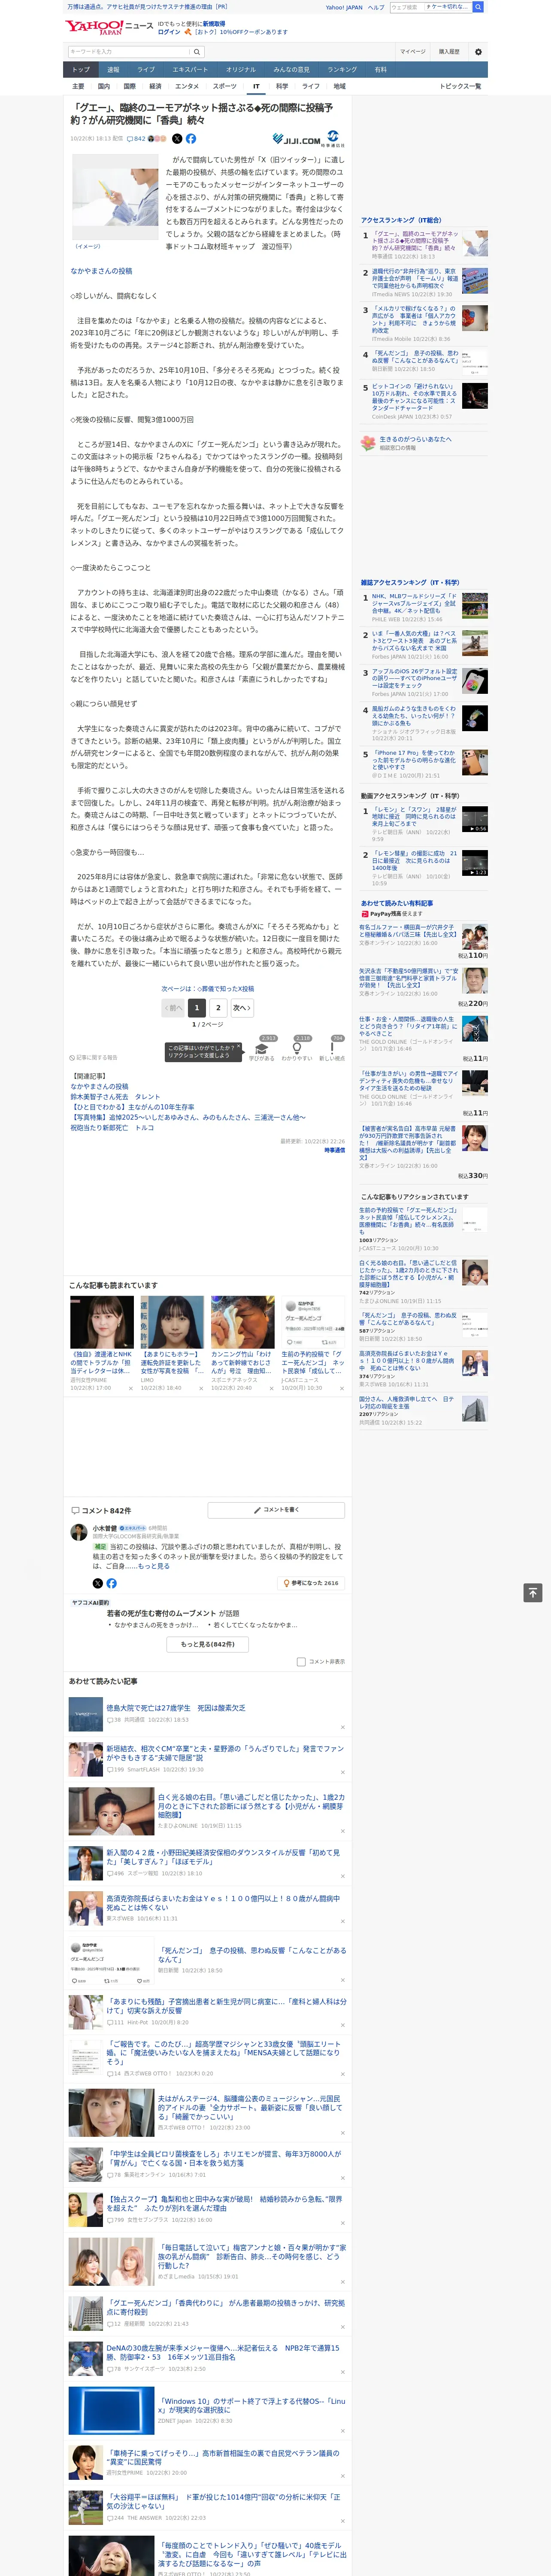Viewport: 551px width, 2576px height.
Task: Click the 新しい視点 exclamation reaction
Action: click(332, 1050)
